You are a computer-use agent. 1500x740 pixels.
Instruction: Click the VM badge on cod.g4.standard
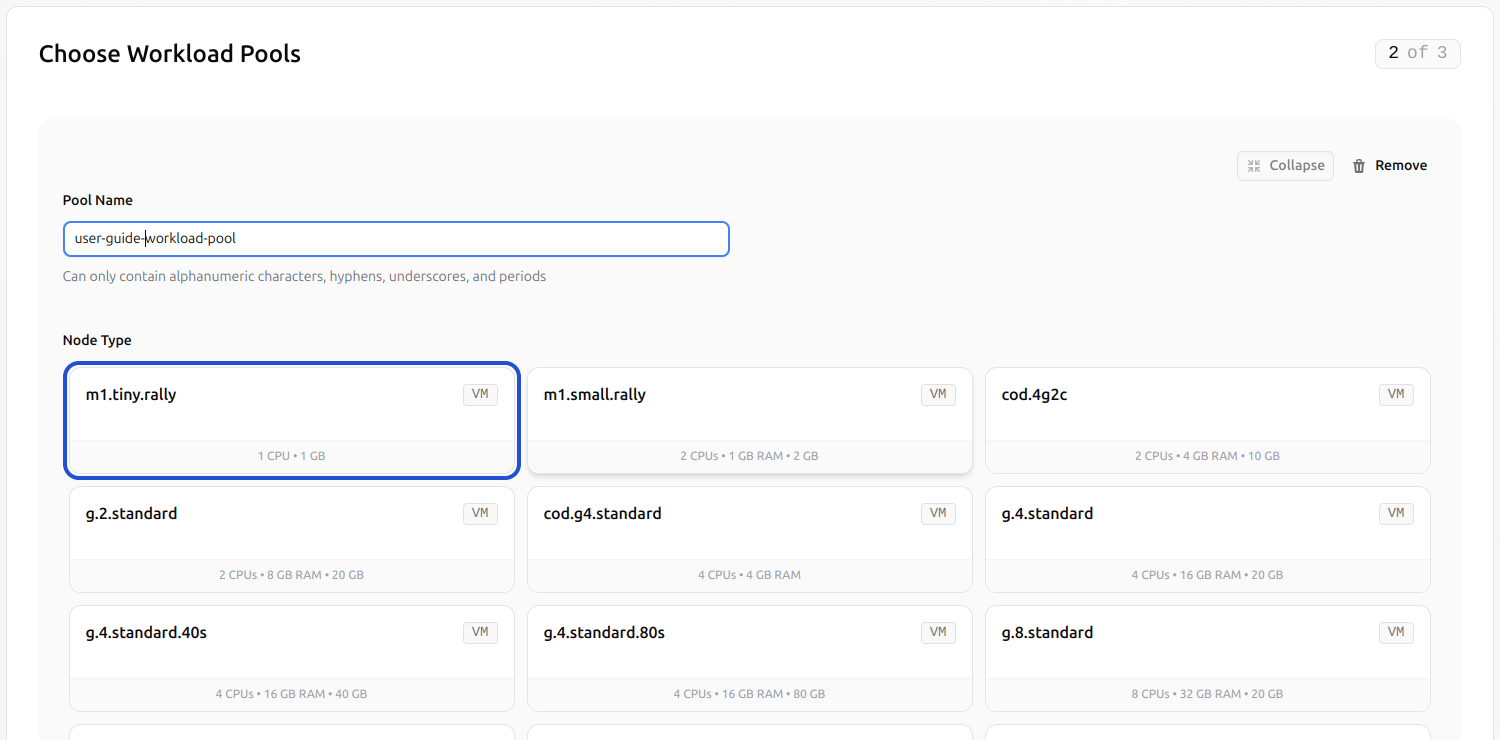(938, 513)
